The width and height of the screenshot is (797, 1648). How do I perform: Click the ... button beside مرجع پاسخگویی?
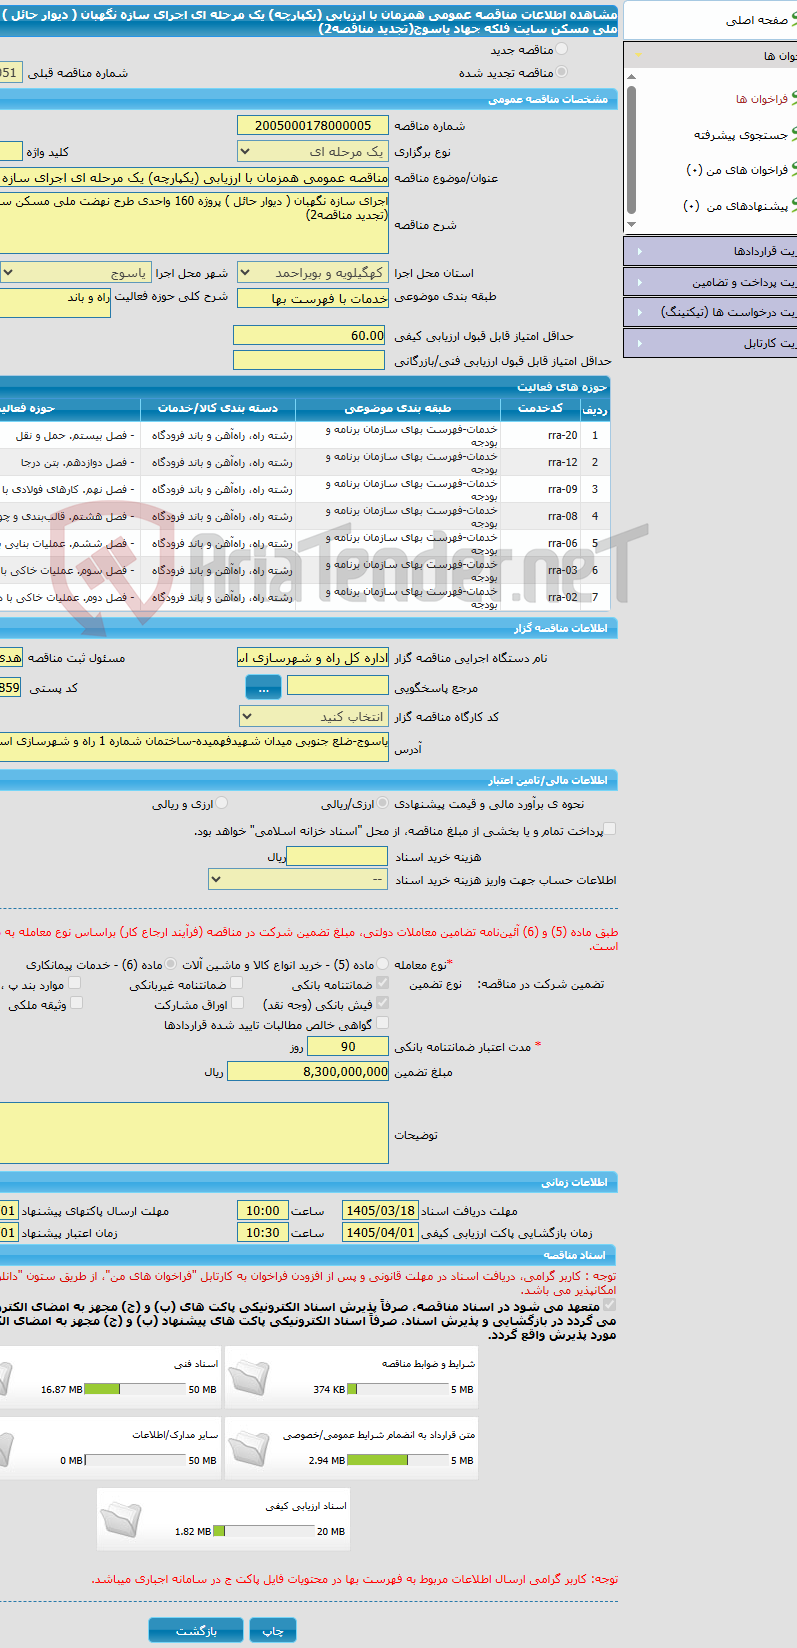click(x=263, y=687)
